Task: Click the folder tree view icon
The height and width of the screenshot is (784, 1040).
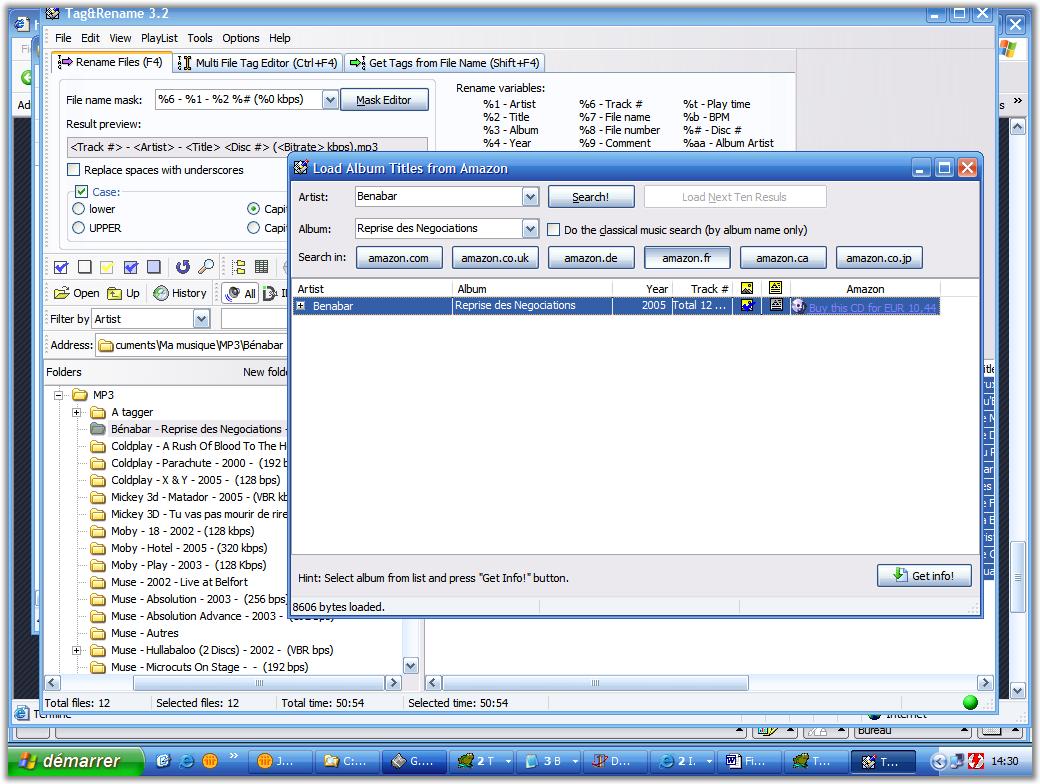Action: [239, 267]
